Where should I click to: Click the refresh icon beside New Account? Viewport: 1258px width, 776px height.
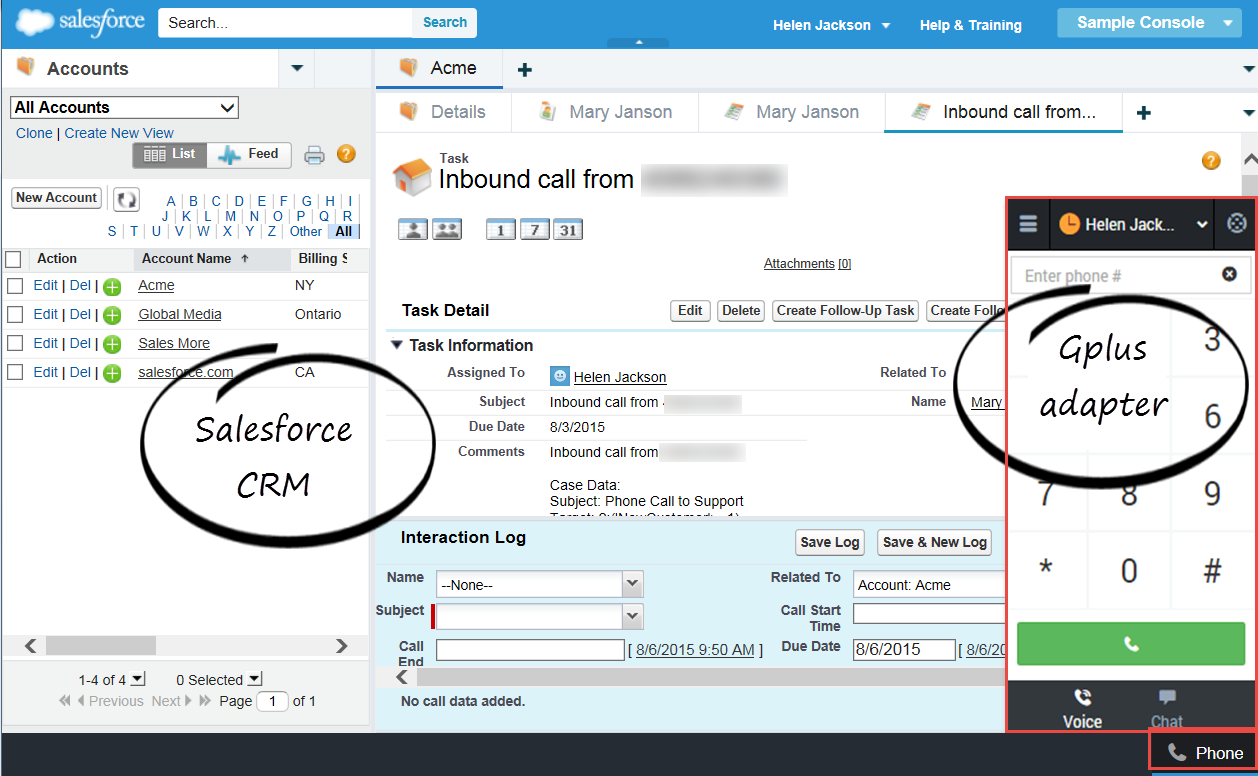click(126, 199)
